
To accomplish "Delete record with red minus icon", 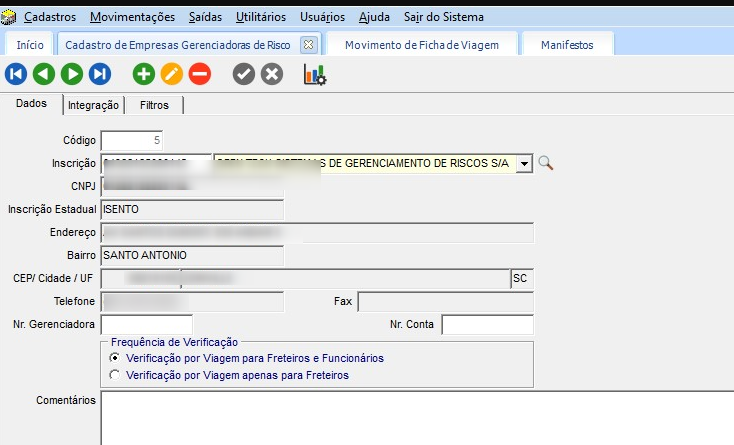I will tap(200, 73).
